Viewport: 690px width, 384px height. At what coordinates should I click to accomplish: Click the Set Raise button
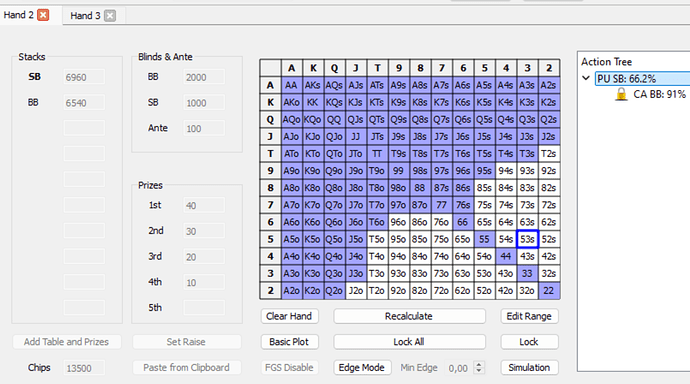tap(186, 342)
